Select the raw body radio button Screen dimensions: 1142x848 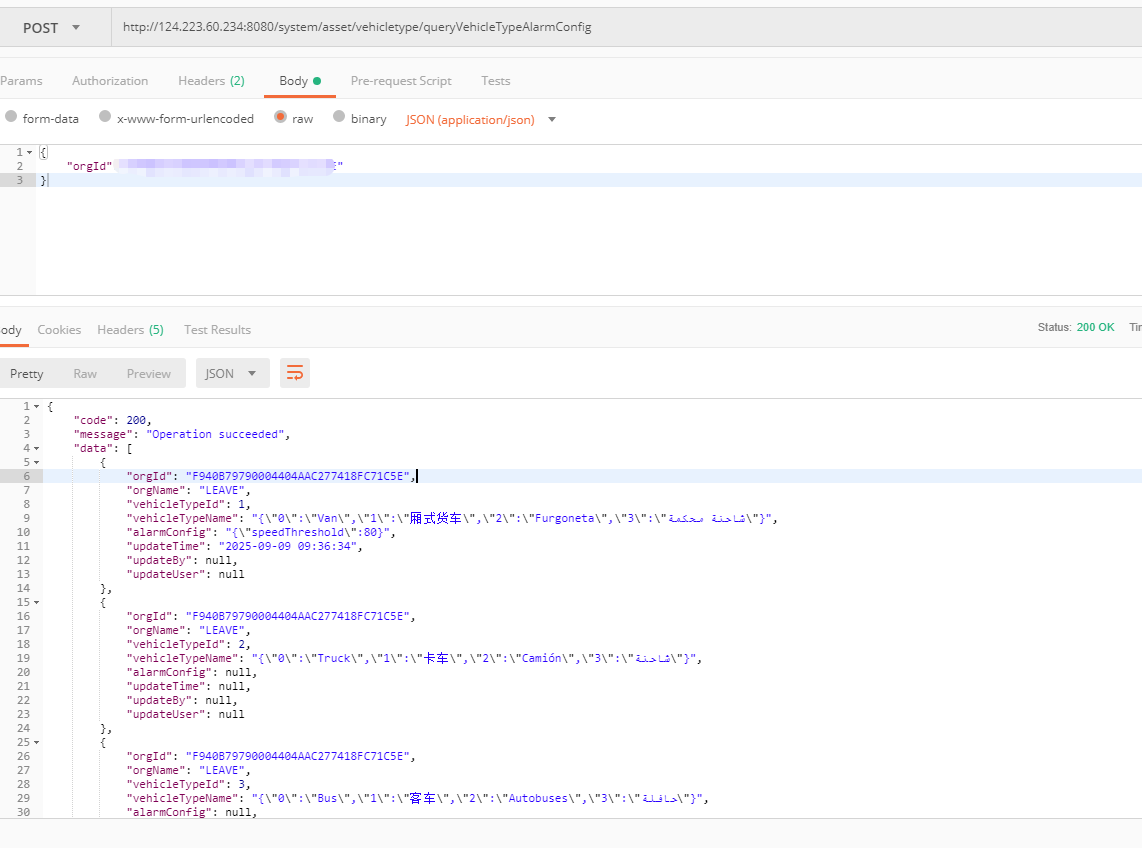pos(281,118)
